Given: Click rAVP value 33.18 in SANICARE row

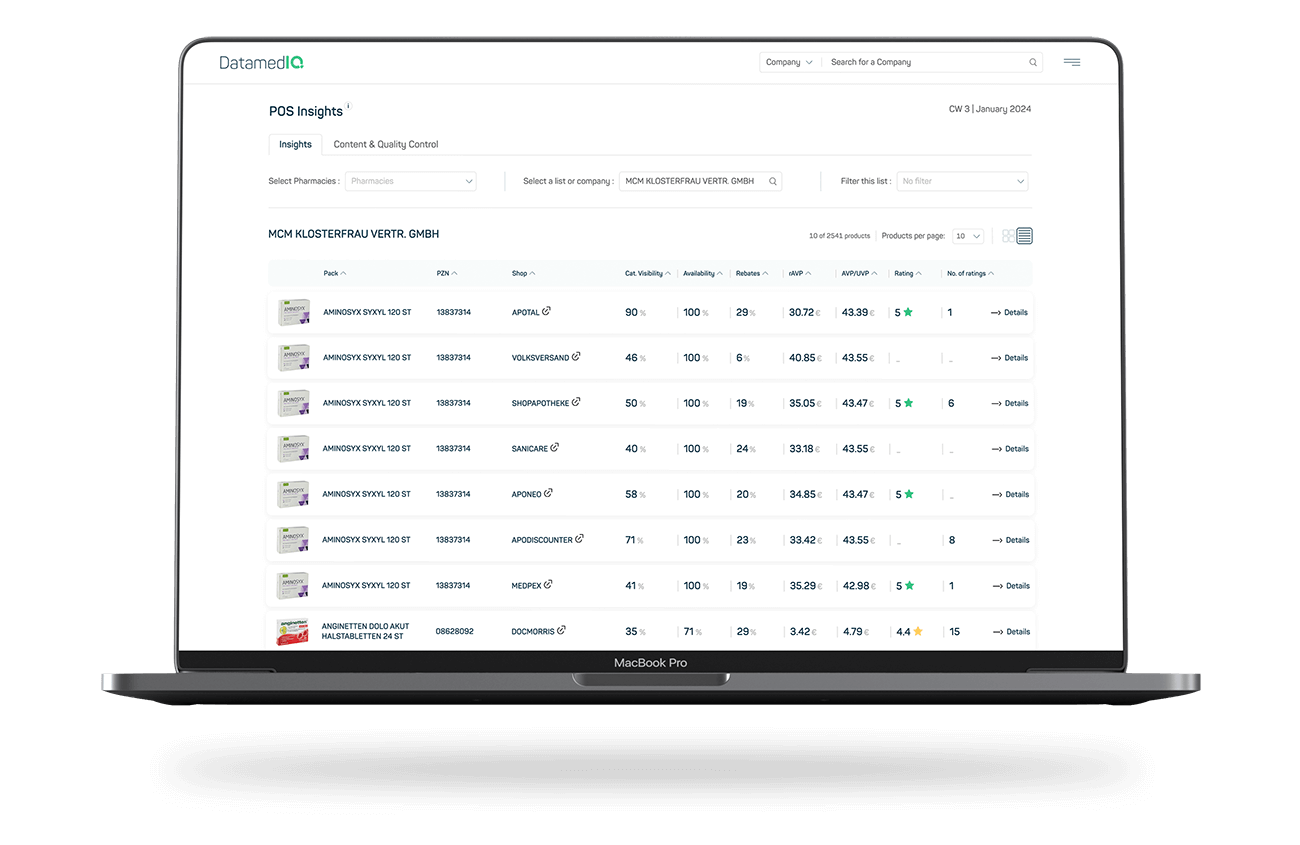Looking at the screenshot, I should [x=804, y=448].
